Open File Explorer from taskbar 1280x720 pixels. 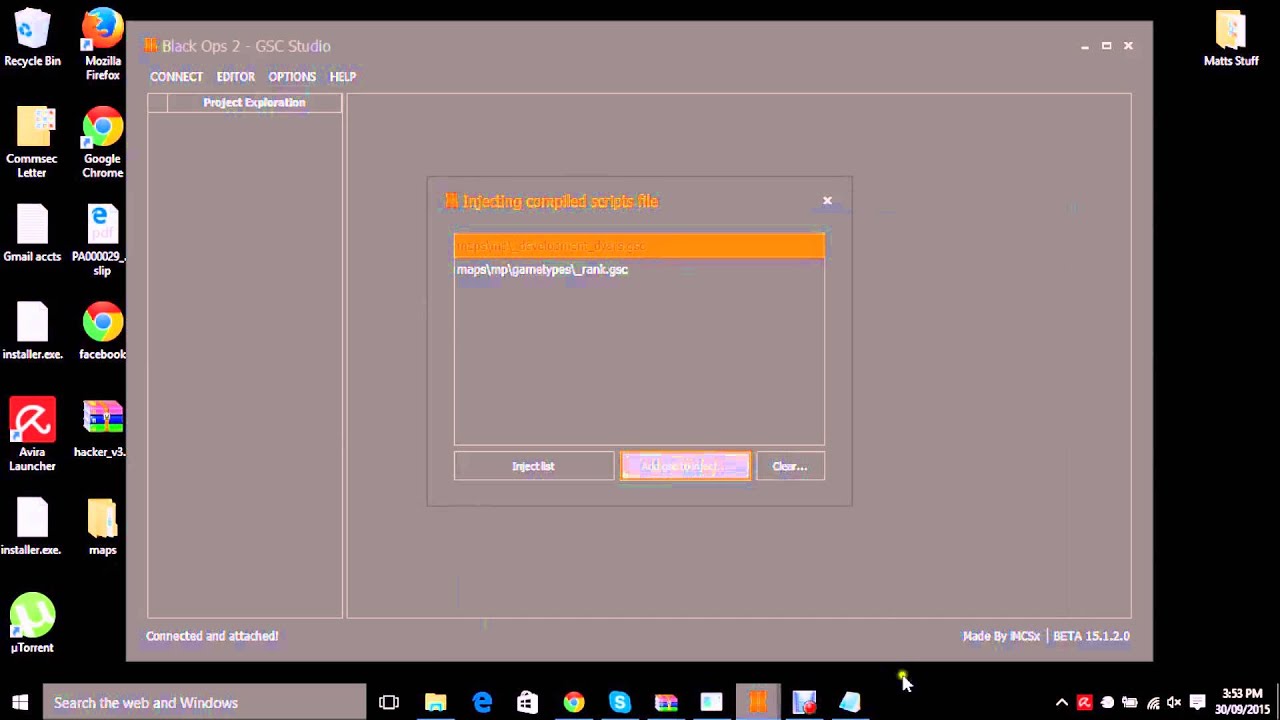coord(436,702)
